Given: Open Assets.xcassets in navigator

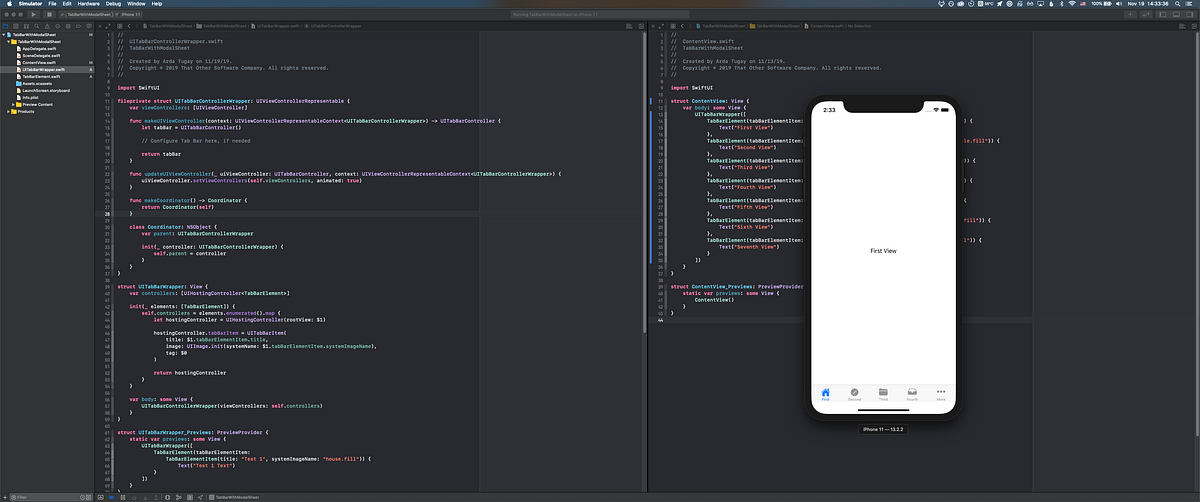Looking at the screenshot, I should pyautogui.click(x=35, y=83).
